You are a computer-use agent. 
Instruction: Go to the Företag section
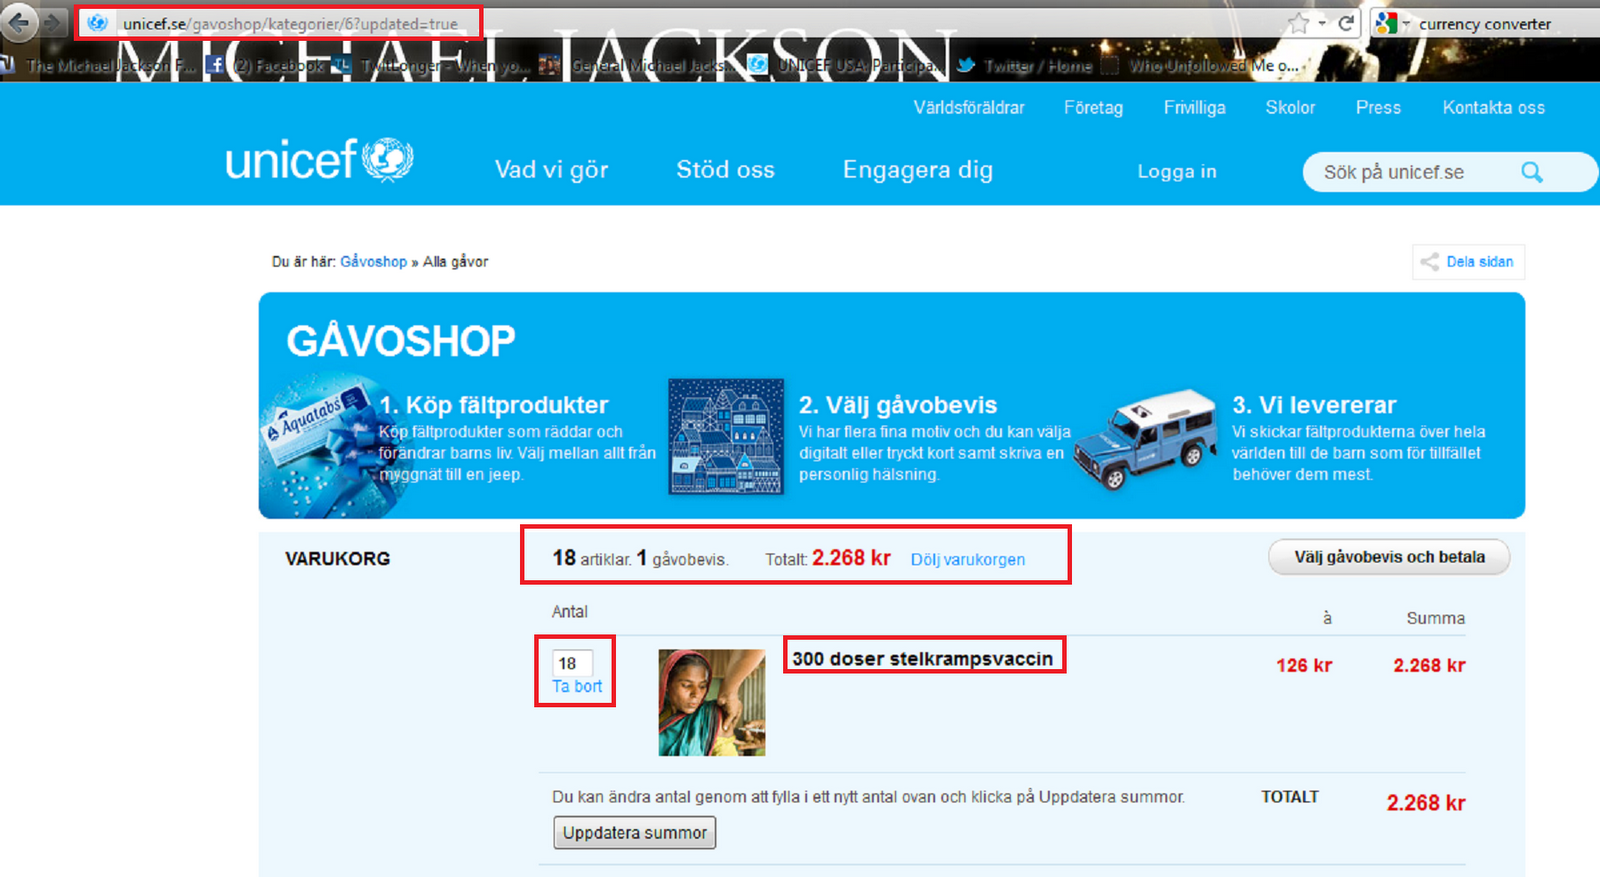(x=1093, y=108)
